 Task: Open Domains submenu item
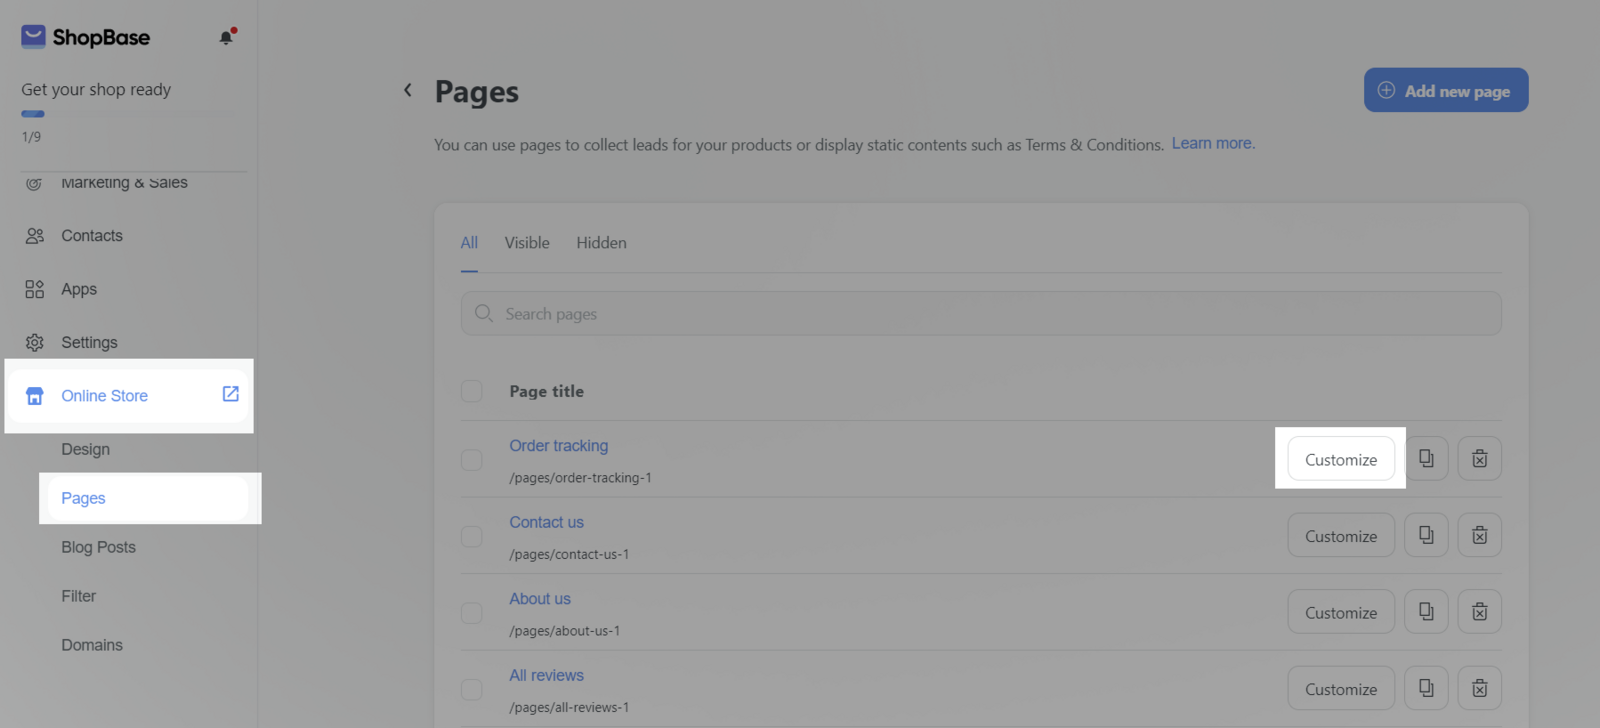[x=91, y=645]
